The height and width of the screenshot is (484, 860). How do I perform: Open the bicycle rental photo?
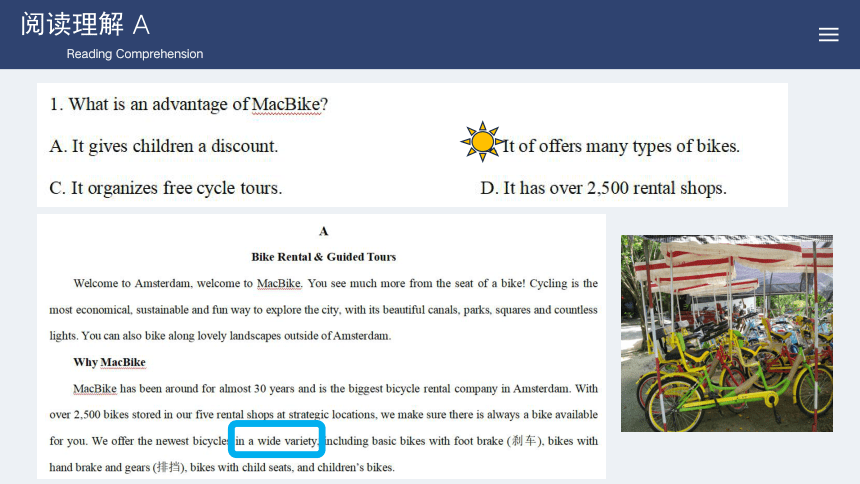click(x=727, y=333)
